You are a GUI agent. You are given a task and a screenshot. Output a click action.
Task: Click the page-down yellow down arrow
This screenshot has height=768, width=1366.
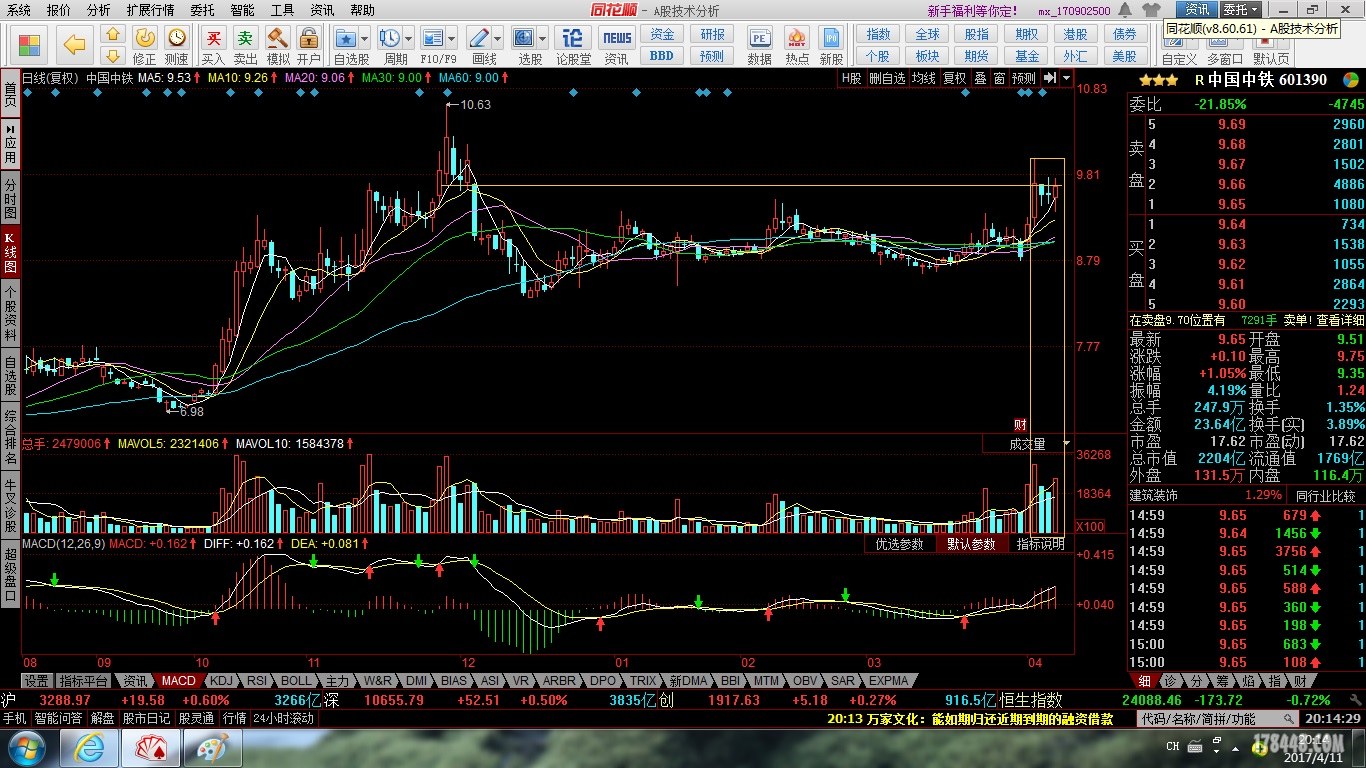[113, 56]
